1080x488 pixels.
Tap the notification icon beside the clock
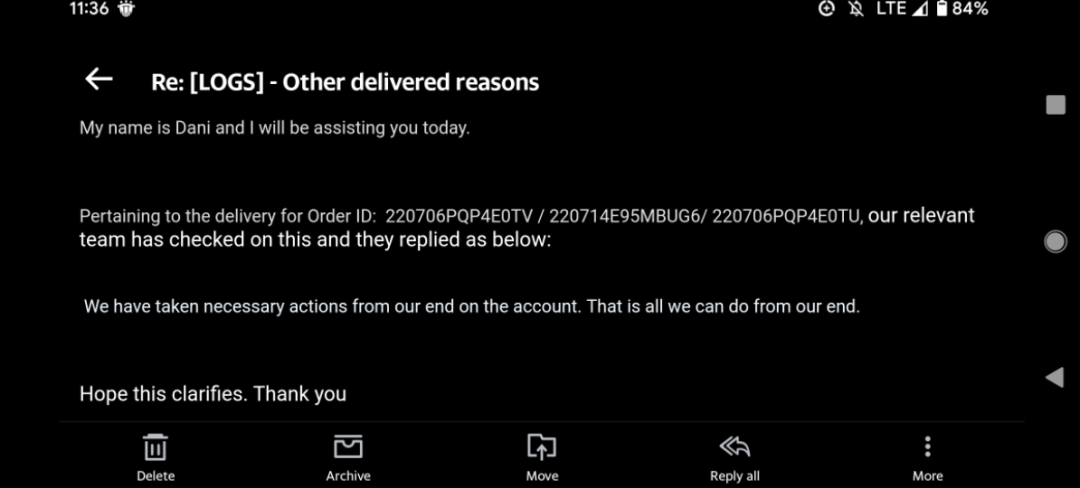click(x=126, y=9)
